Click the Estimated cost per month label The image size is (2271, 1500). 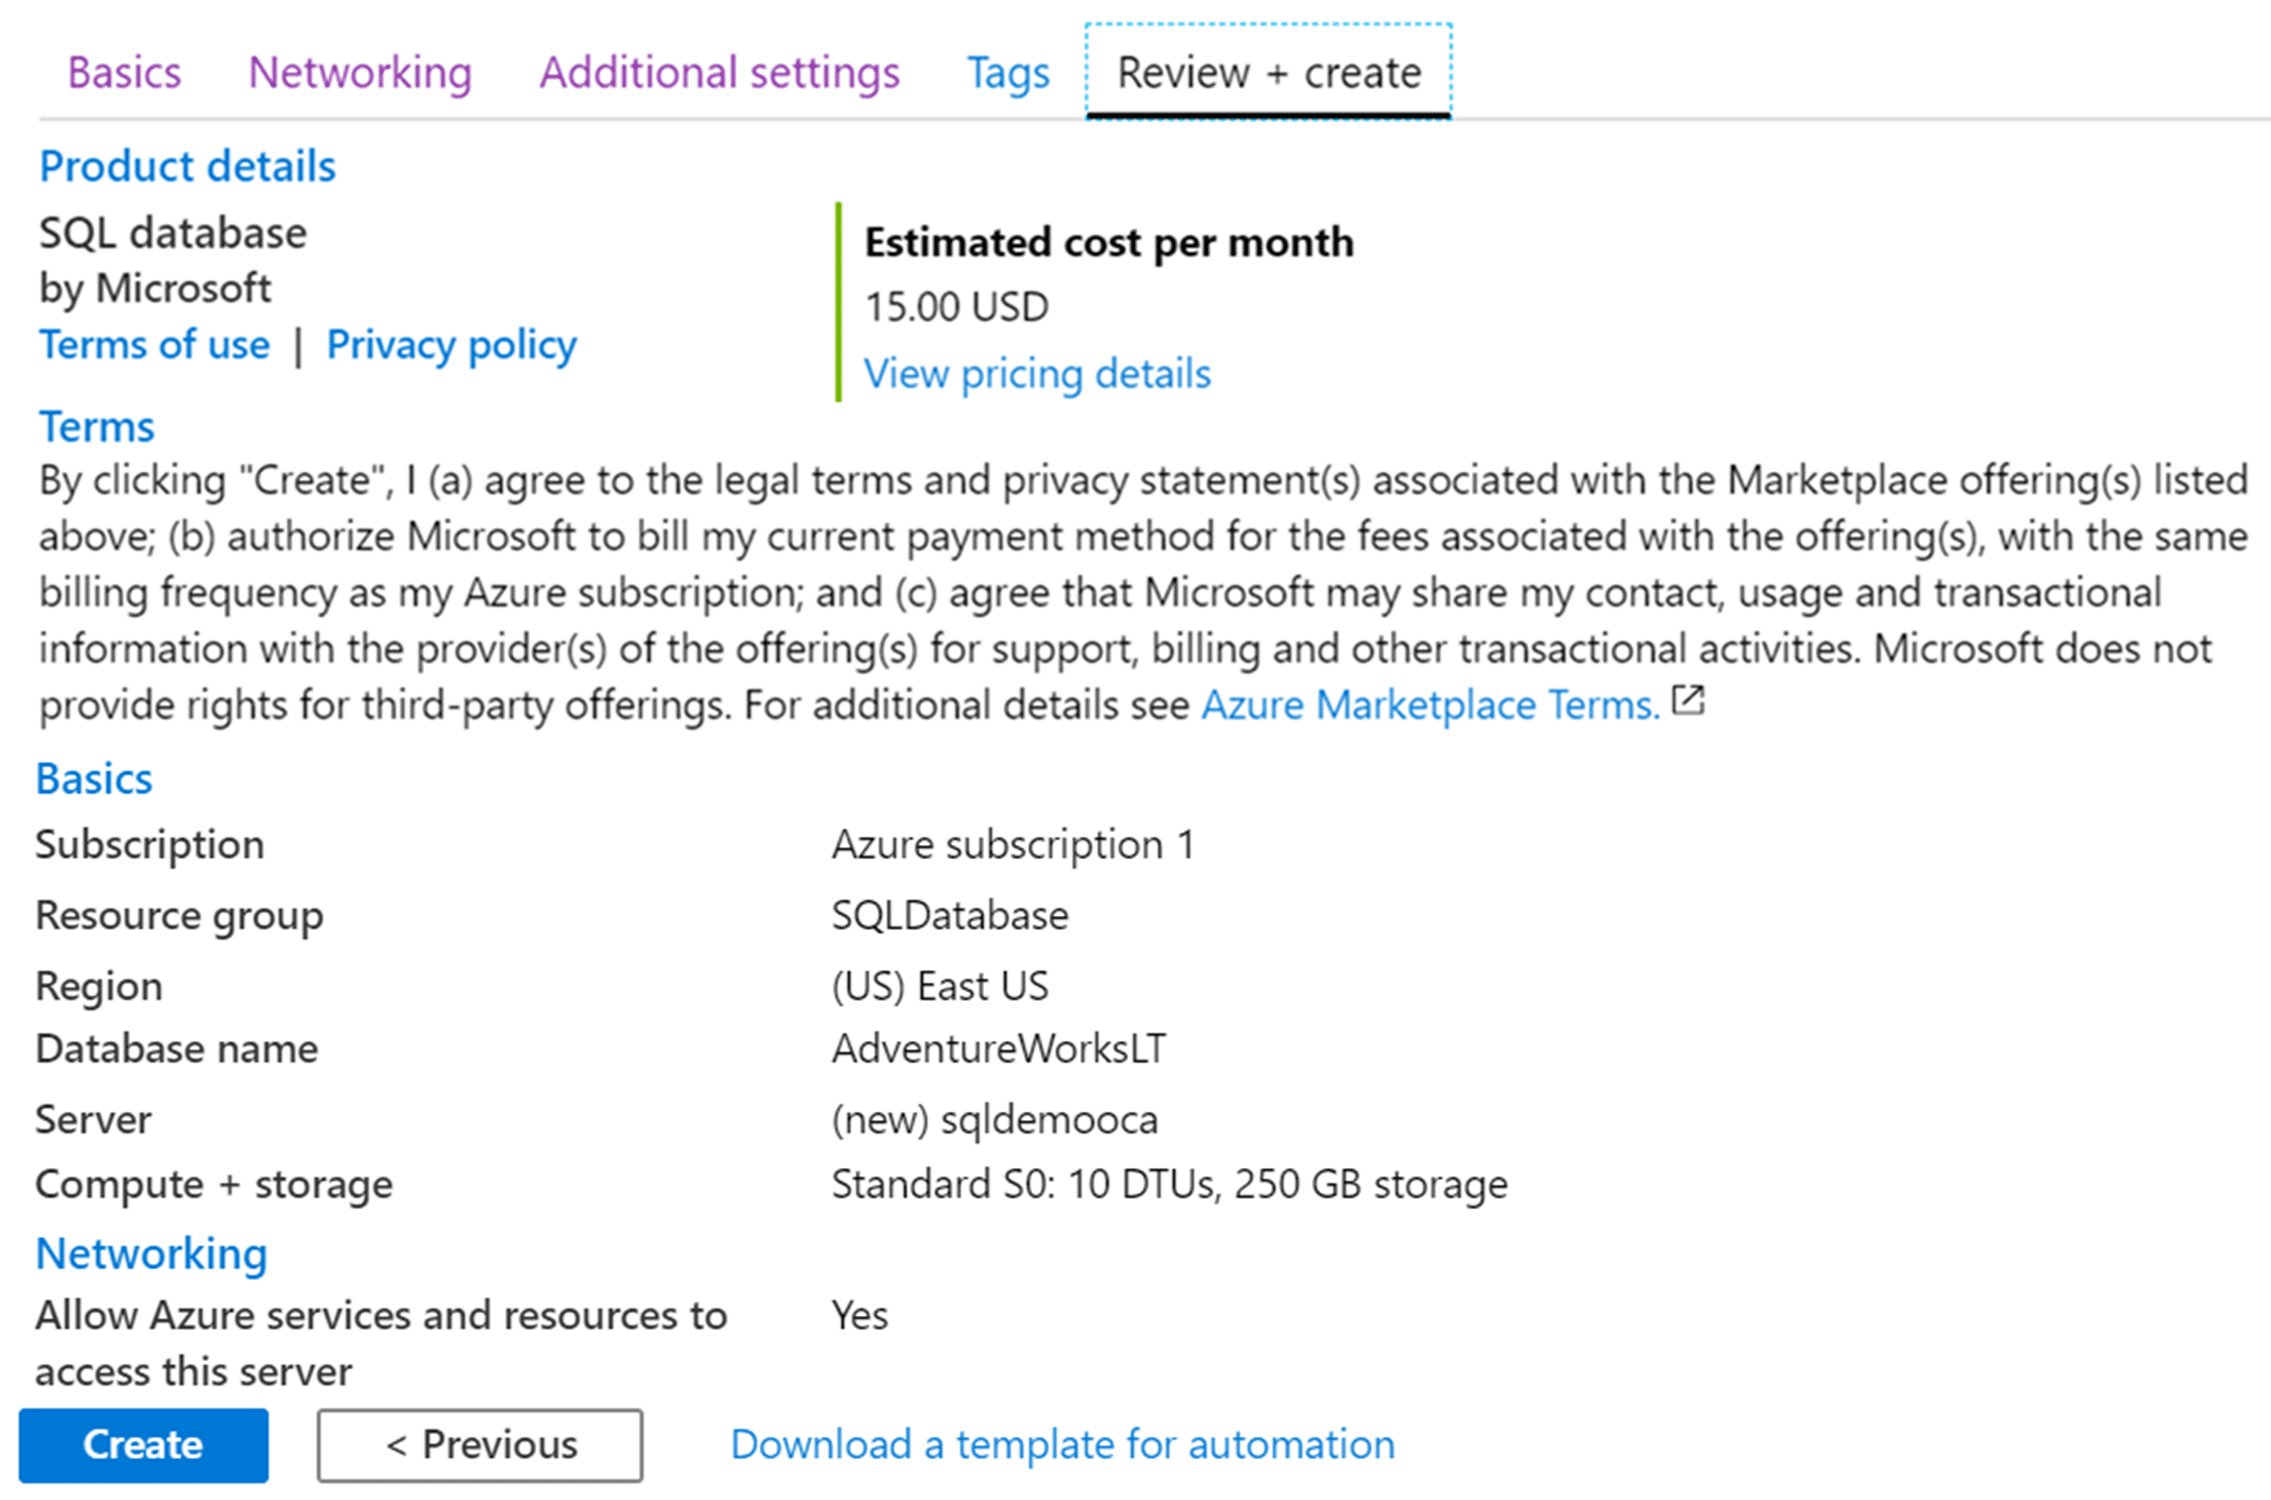(1109, 242)
